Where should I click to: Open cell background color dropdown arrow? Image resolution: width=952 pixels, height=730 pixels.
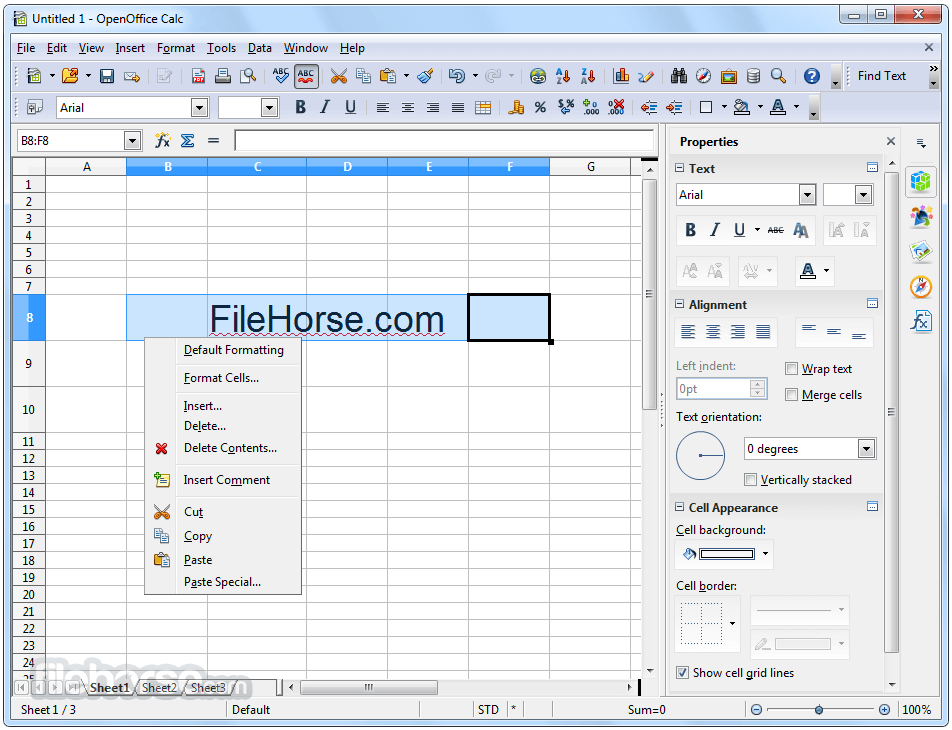click(765, 553)
